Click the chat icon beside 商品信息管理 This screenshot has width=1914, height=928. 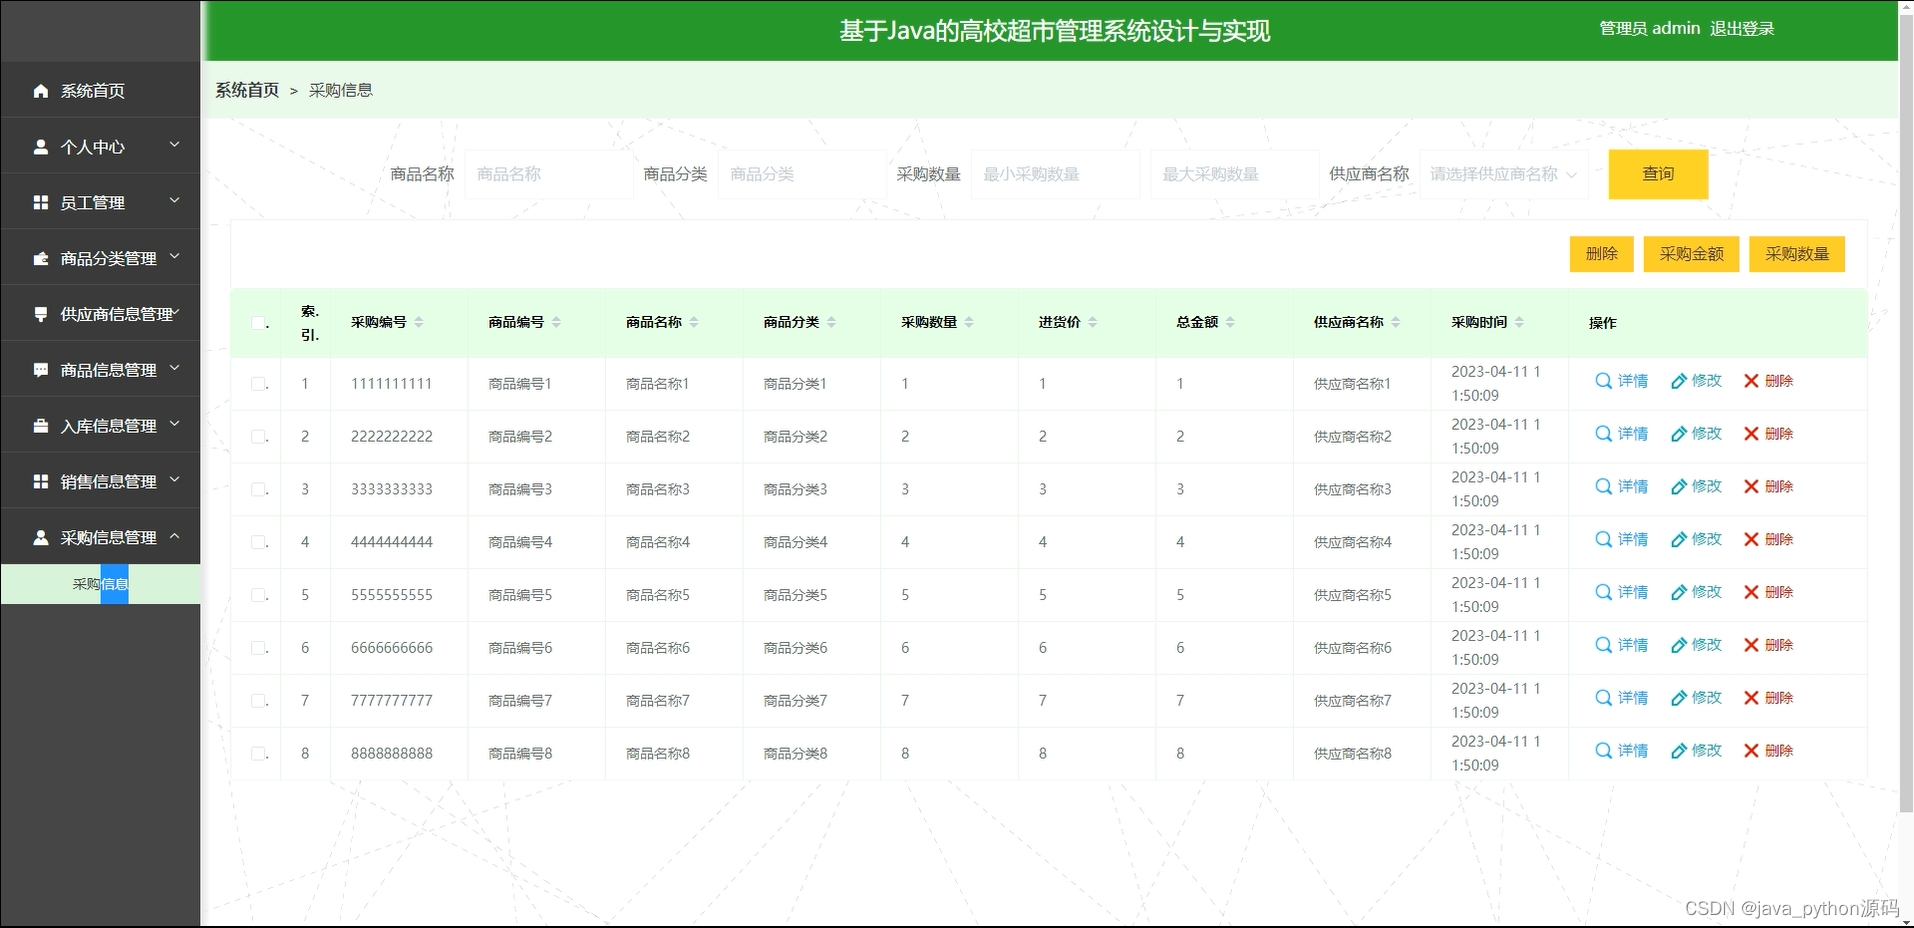tap(41, 370)
